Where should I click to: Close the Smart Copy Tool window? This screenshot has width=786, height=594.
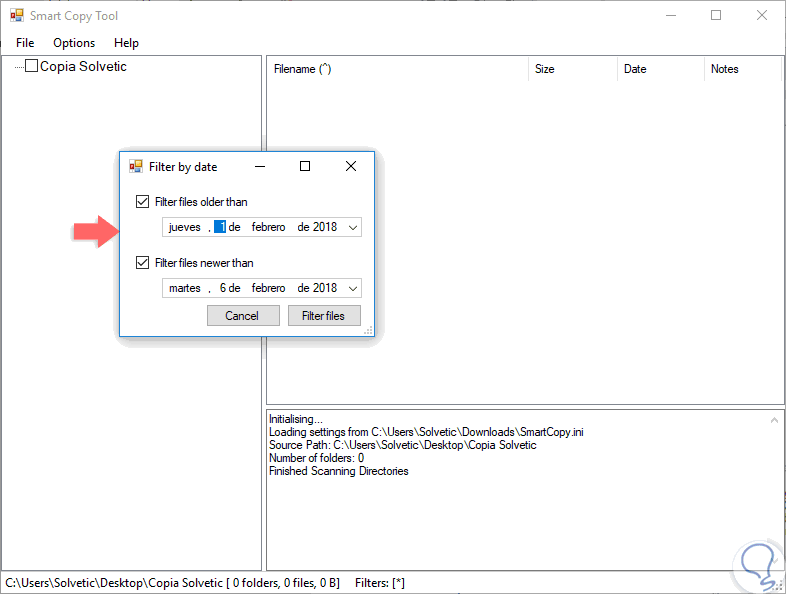[x=761, y=16]
